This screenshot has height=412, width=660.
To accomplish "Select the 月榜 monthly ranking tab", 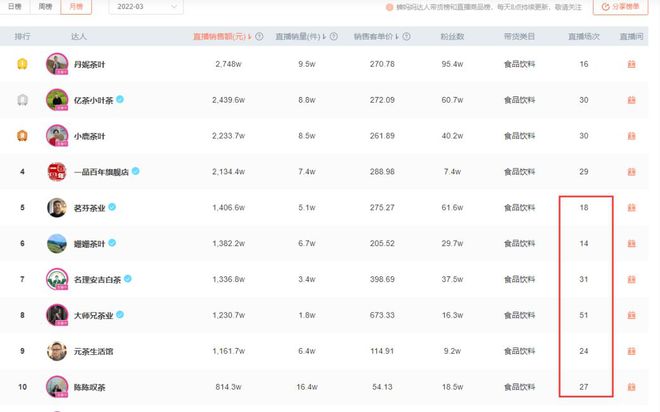I will [76, 7].
